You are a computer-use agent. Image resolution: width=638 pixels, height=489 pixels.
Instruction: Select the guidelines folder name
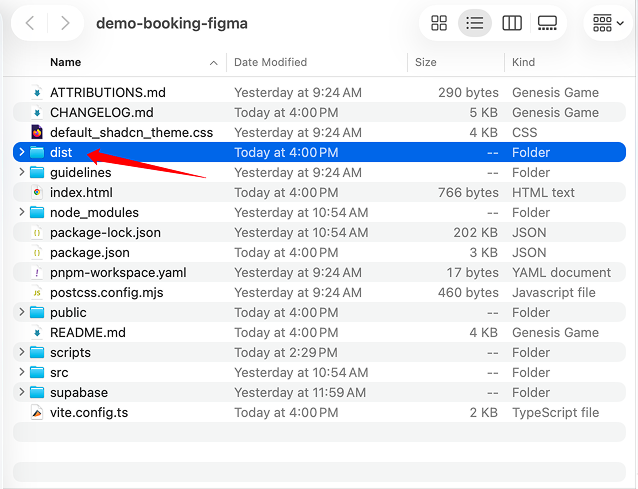tap(81, 172)
